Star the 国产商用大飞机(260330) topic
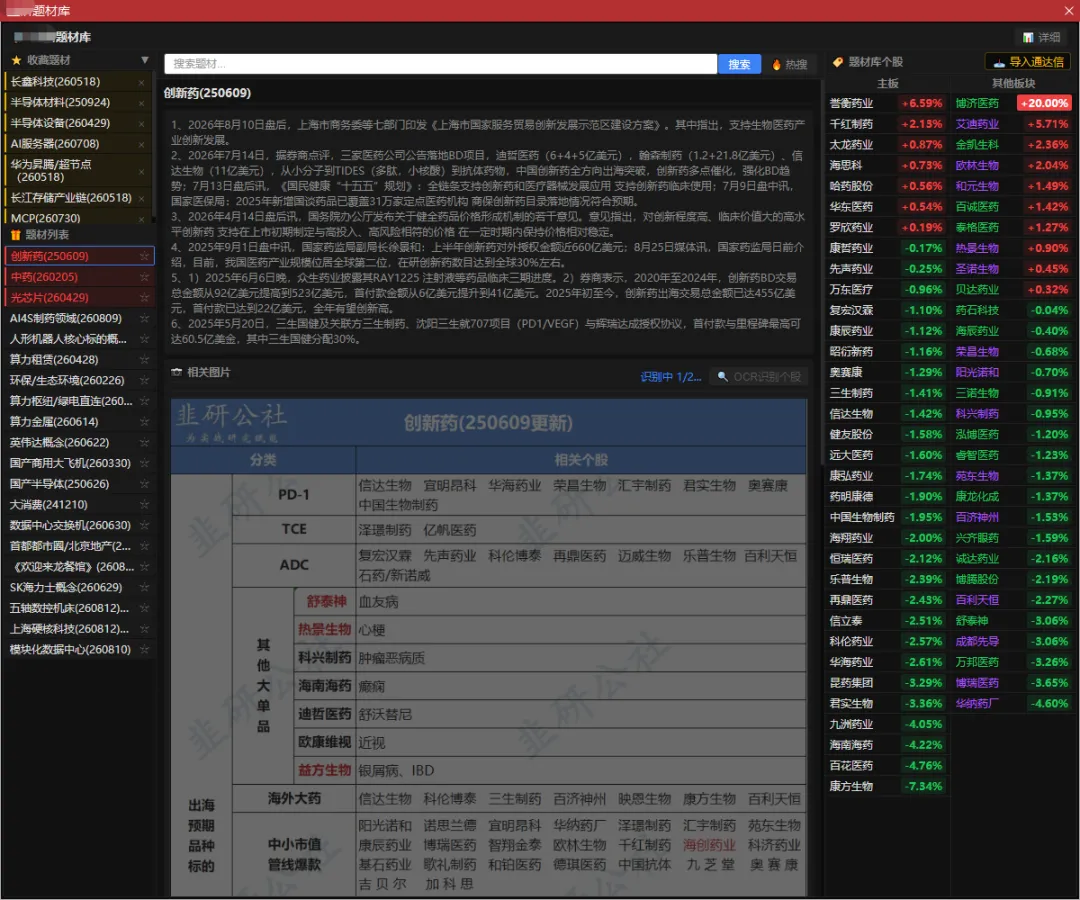The height and width of the screenshot is (900, 1080). [144, 463]
